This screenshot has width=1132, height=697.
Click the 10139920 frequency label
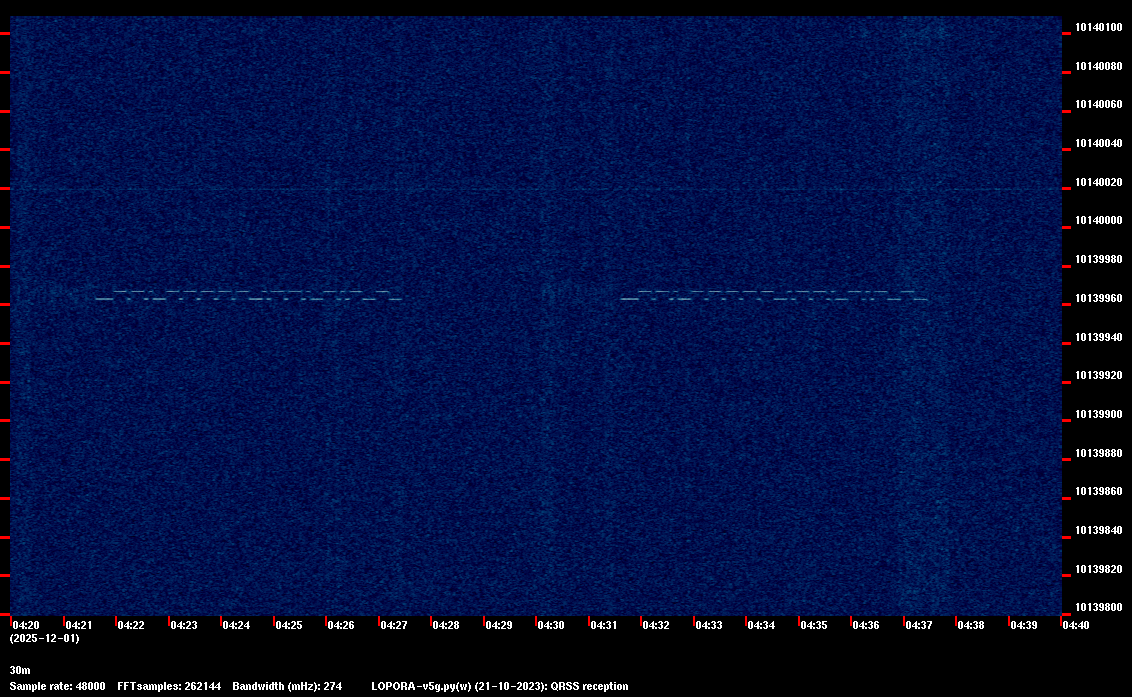[1099, 376]
